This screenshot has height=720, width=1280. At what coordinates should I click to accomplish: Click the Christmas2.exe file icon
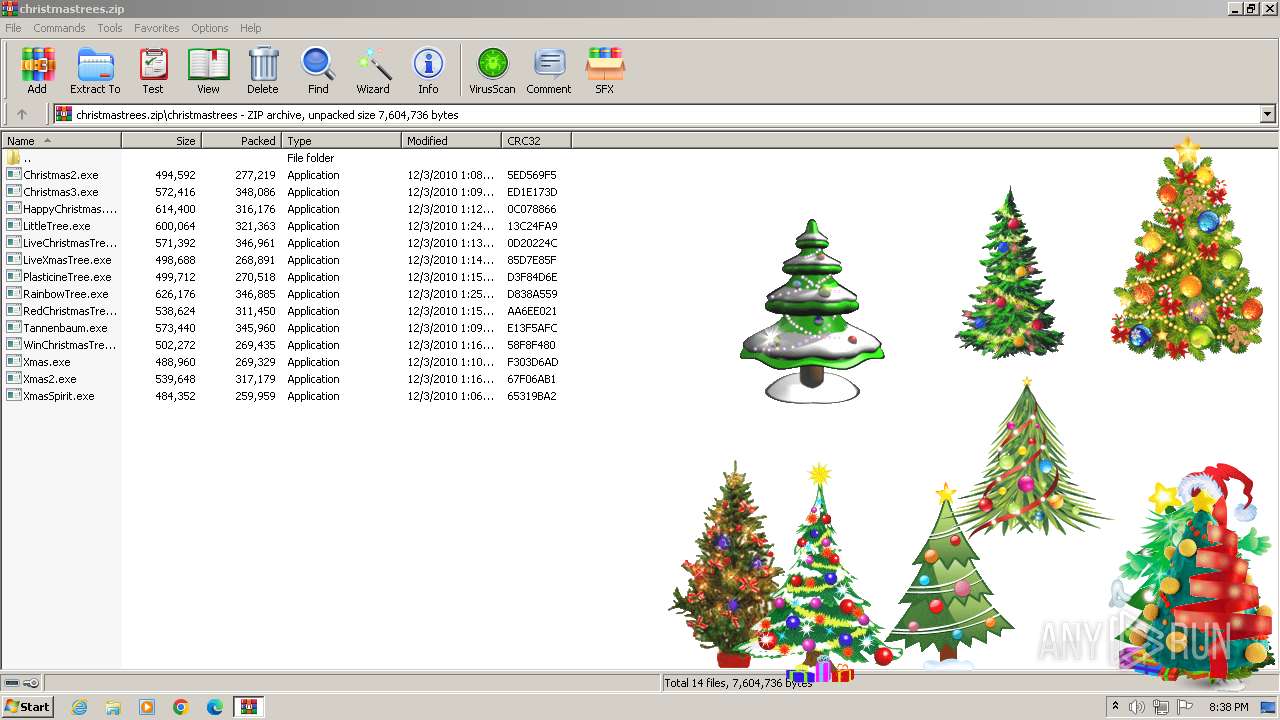click(x=13, y=175)
